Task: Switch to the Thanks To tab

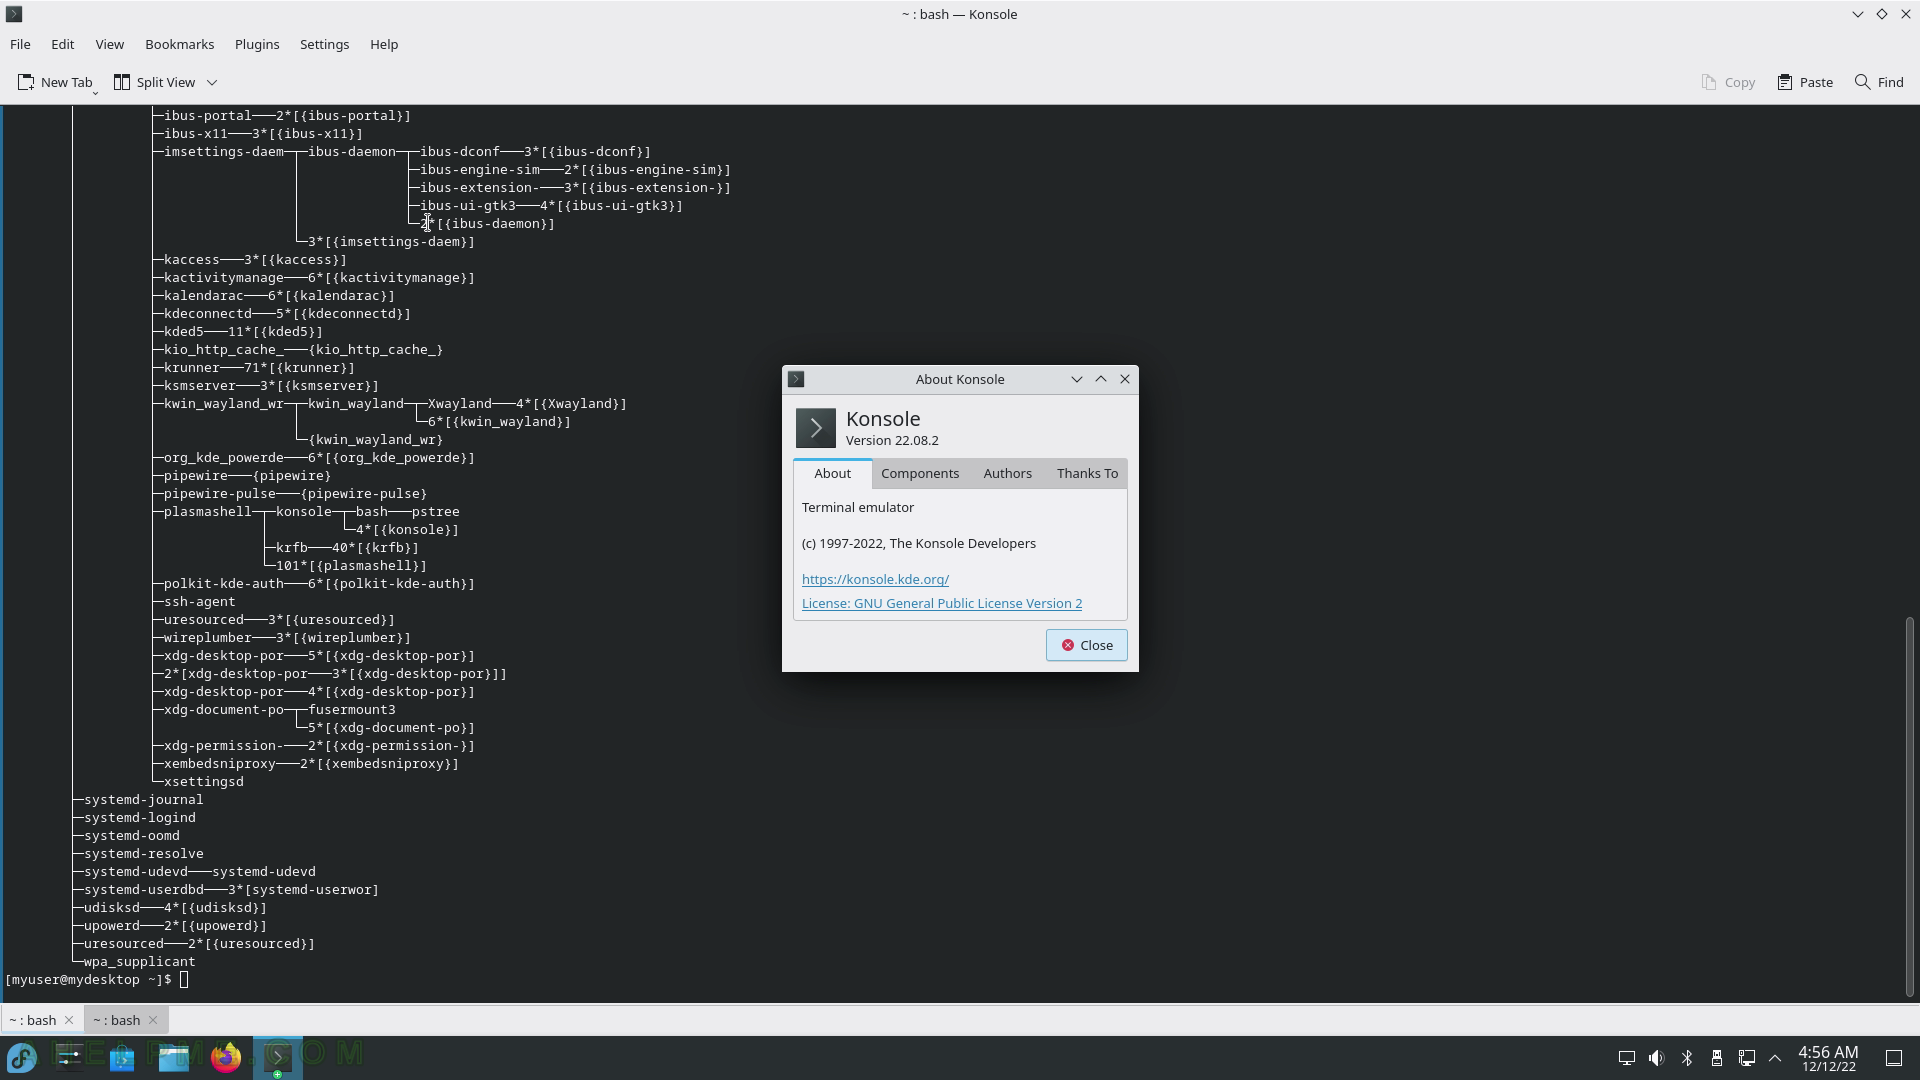Action: coord(1087,473)
